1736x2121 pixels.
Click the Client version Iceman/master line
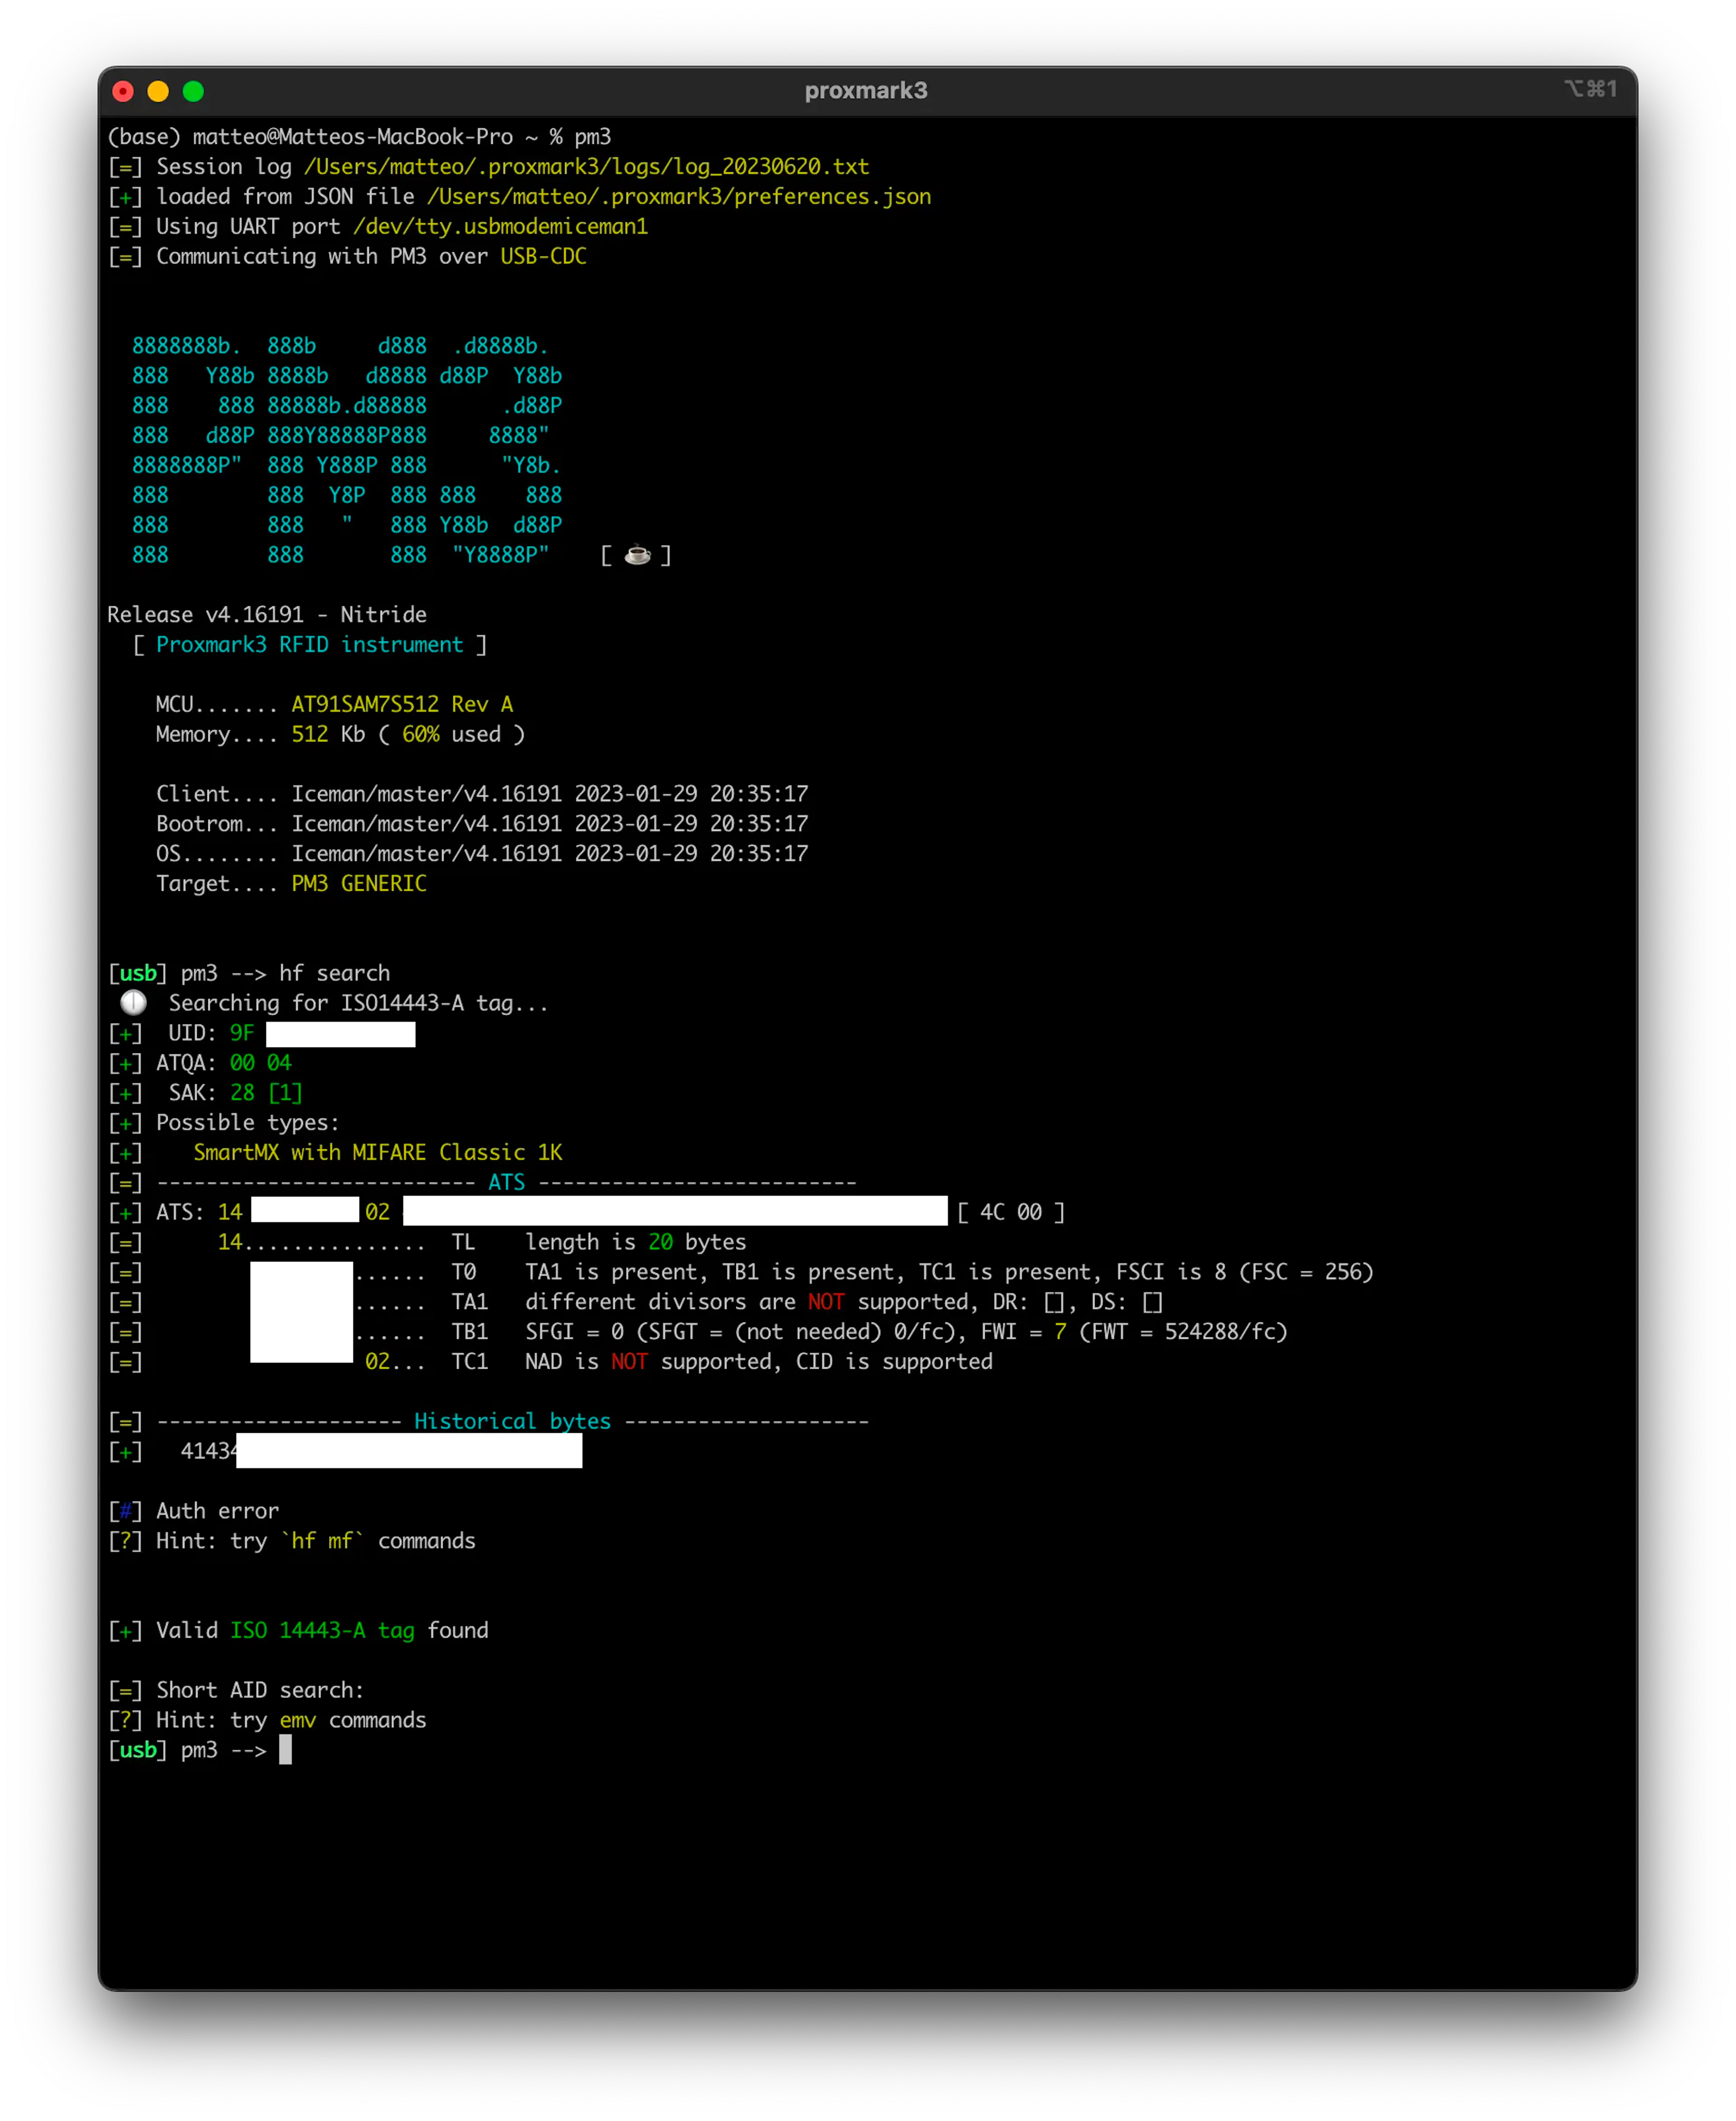pyautogui.click(x=482, y=794)
